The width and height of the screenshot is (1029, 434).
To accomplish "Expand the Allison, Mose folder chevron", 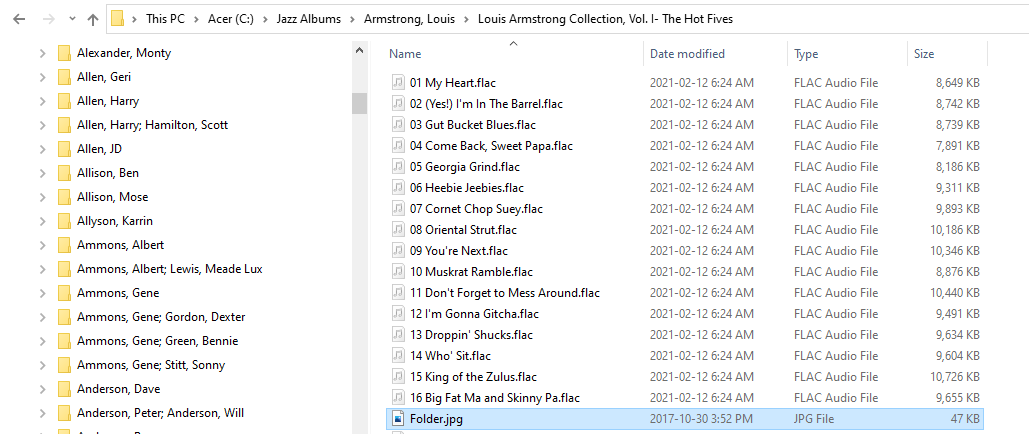I will click(43, 197).
